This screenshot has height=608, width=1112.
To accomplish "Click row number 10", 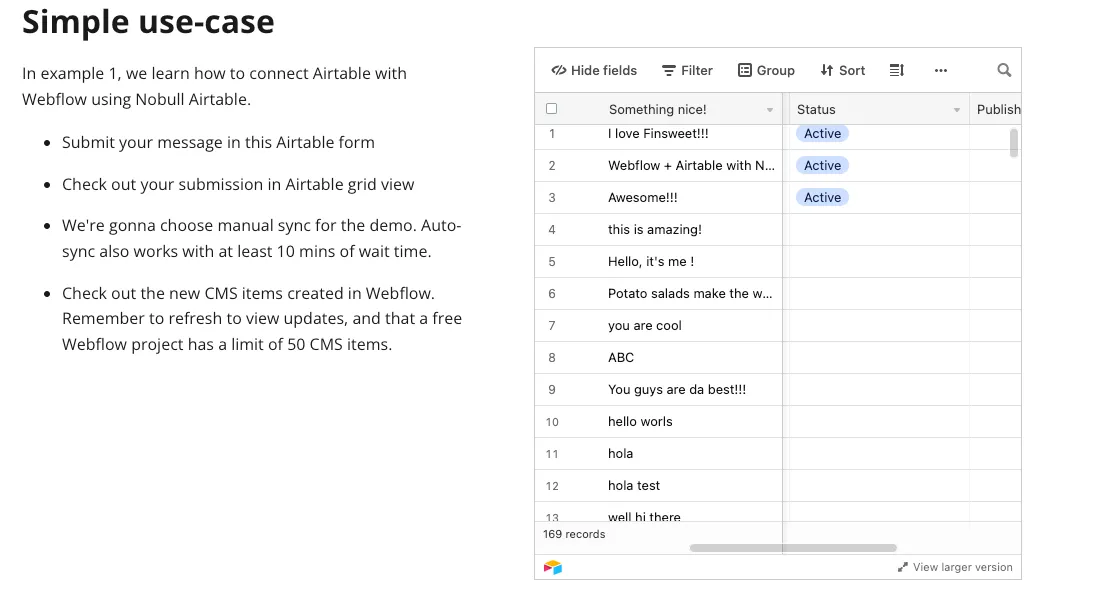I will point(552,421).
